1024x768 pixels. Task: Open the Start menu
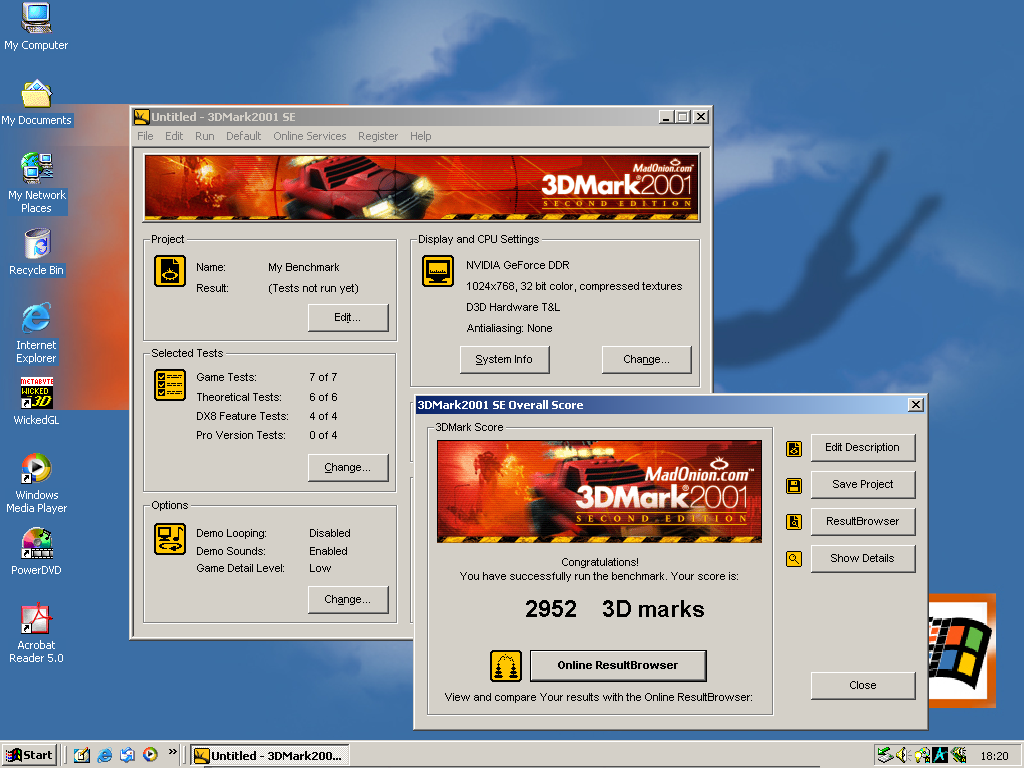(x=29, y=756)
